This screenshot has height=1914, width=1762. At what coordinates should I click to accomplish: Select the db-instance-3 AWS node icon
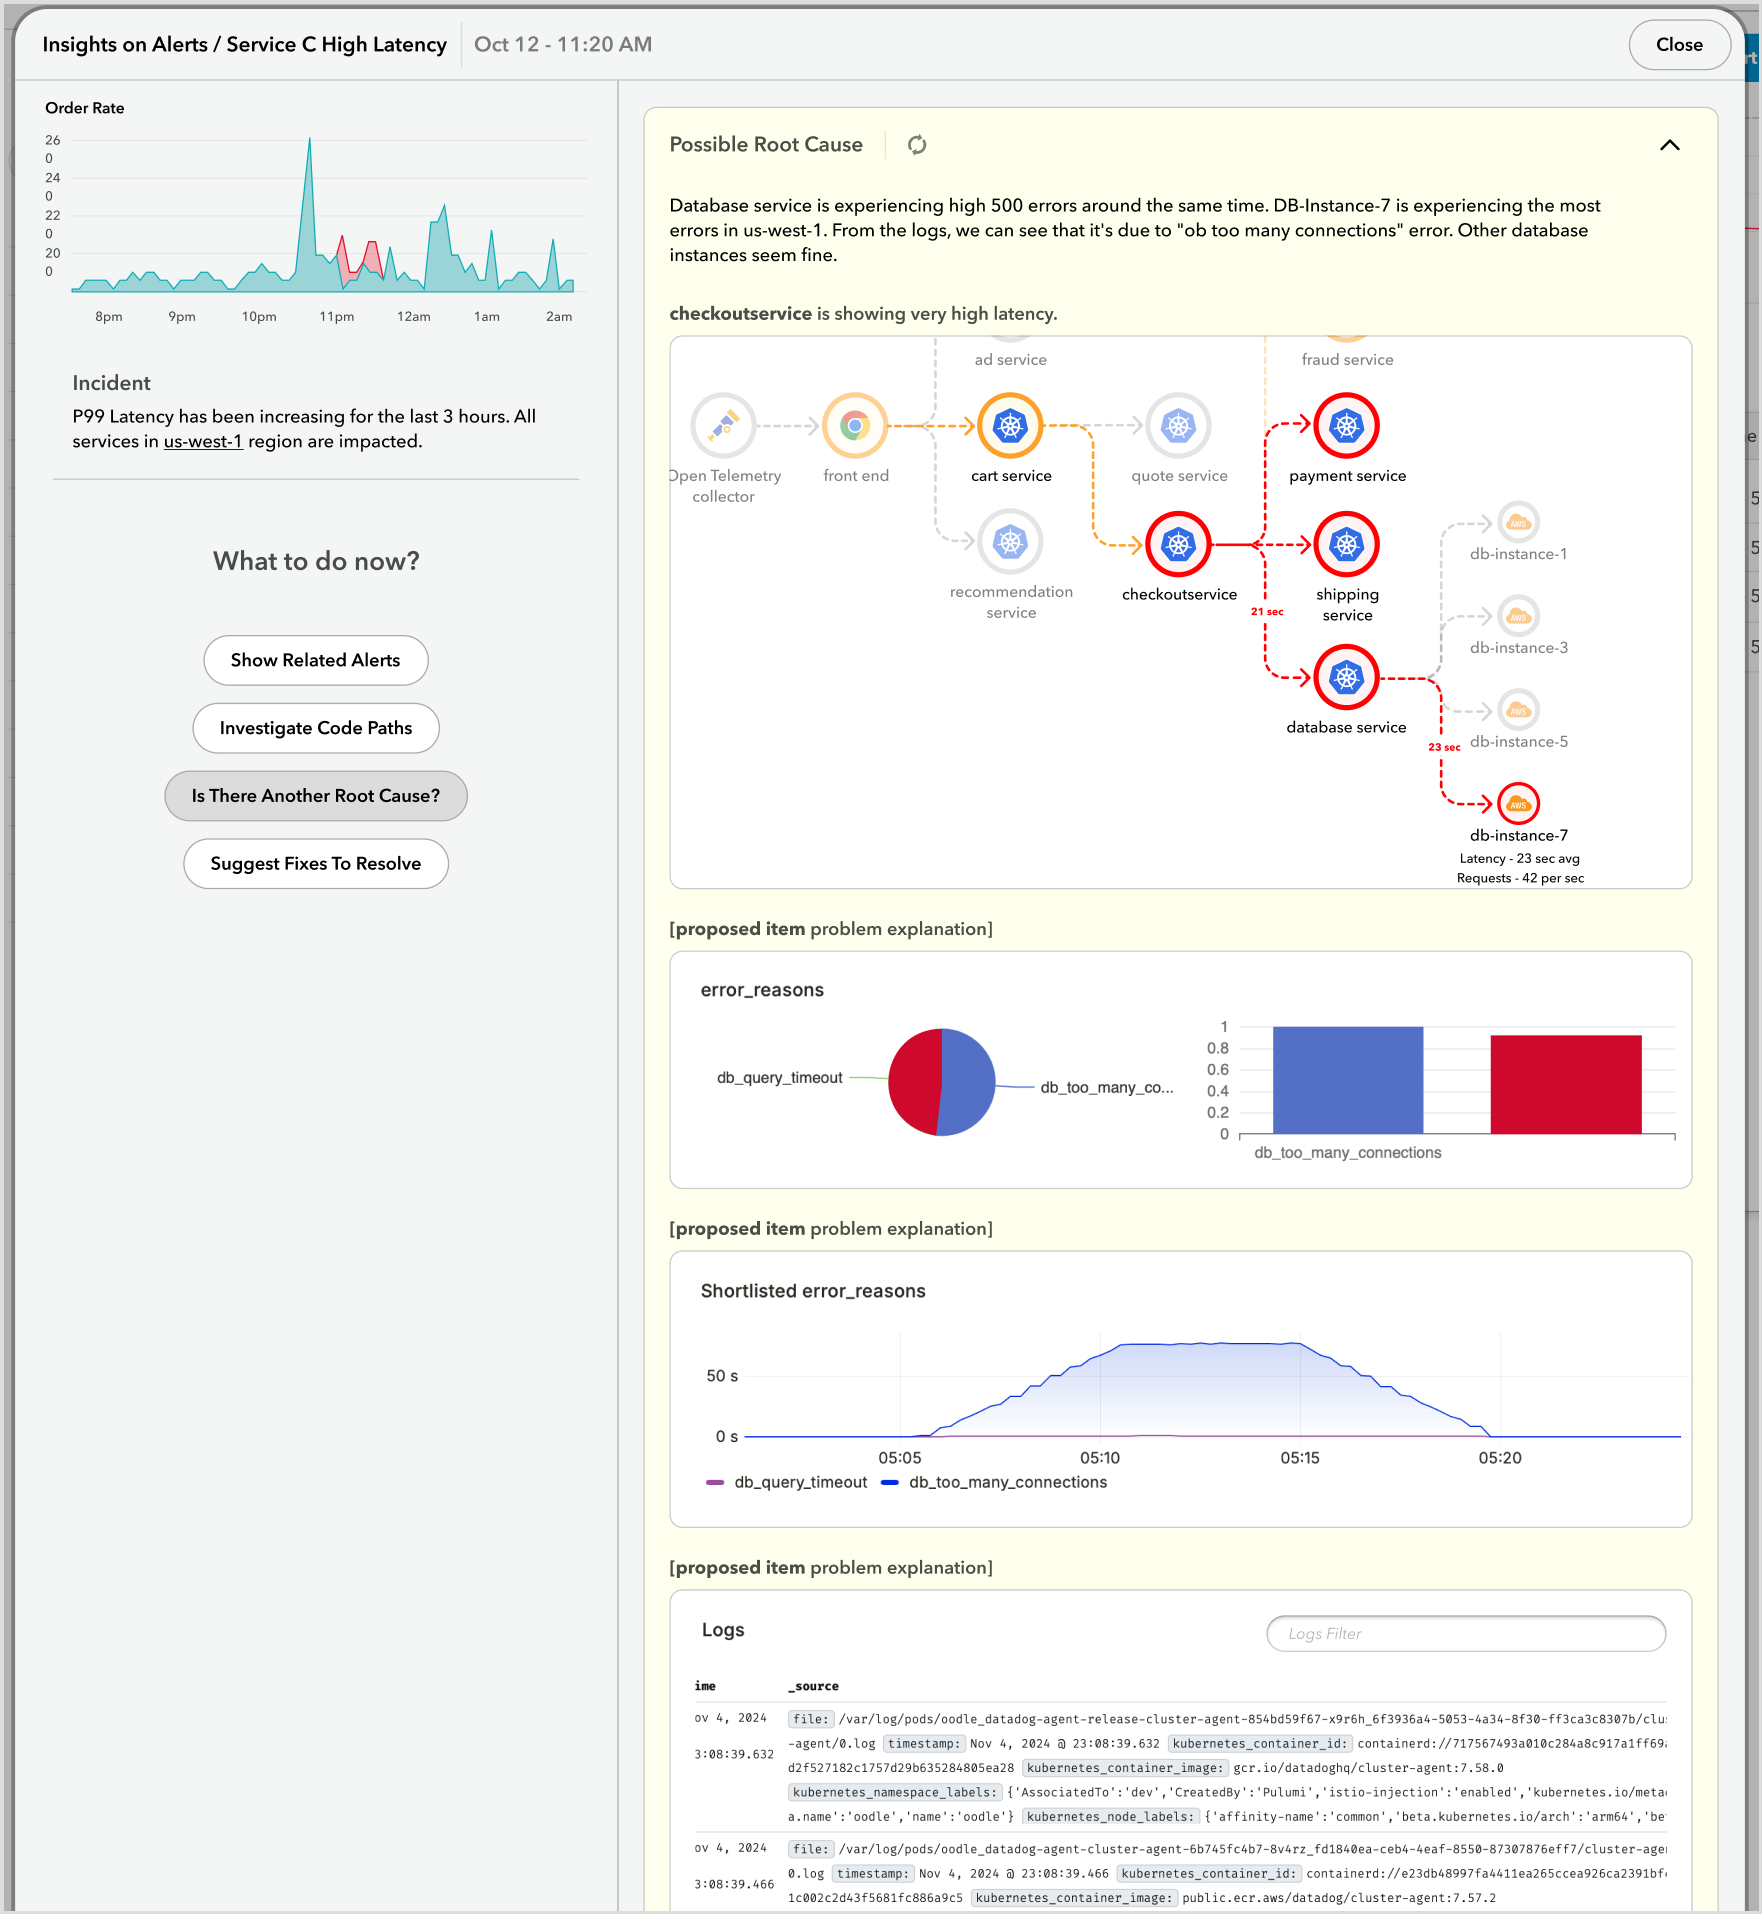(x=1519, y=616)
